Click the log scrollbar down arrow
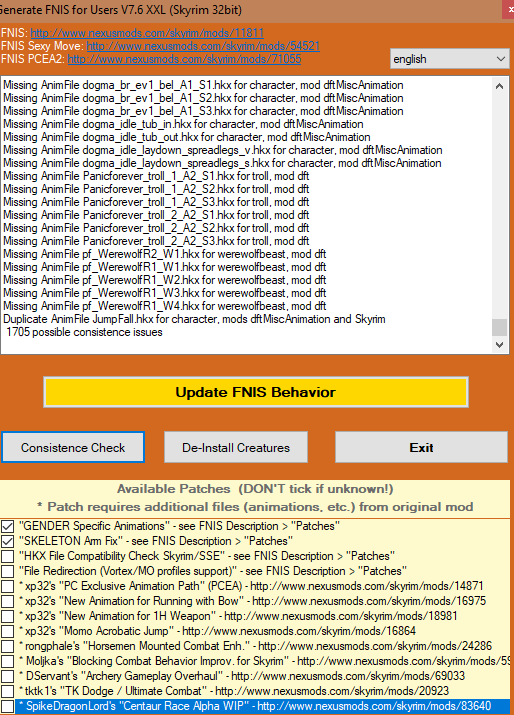 click(499, 345)
